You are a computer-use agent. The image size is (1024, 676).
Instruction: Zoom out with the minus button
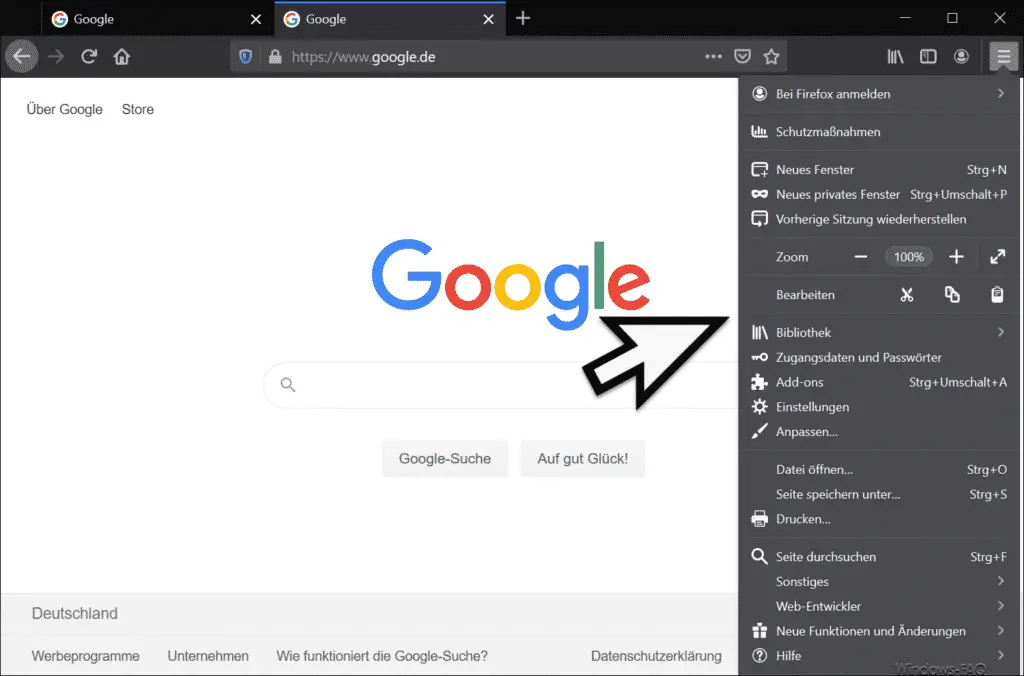click(x=861, y=257)
